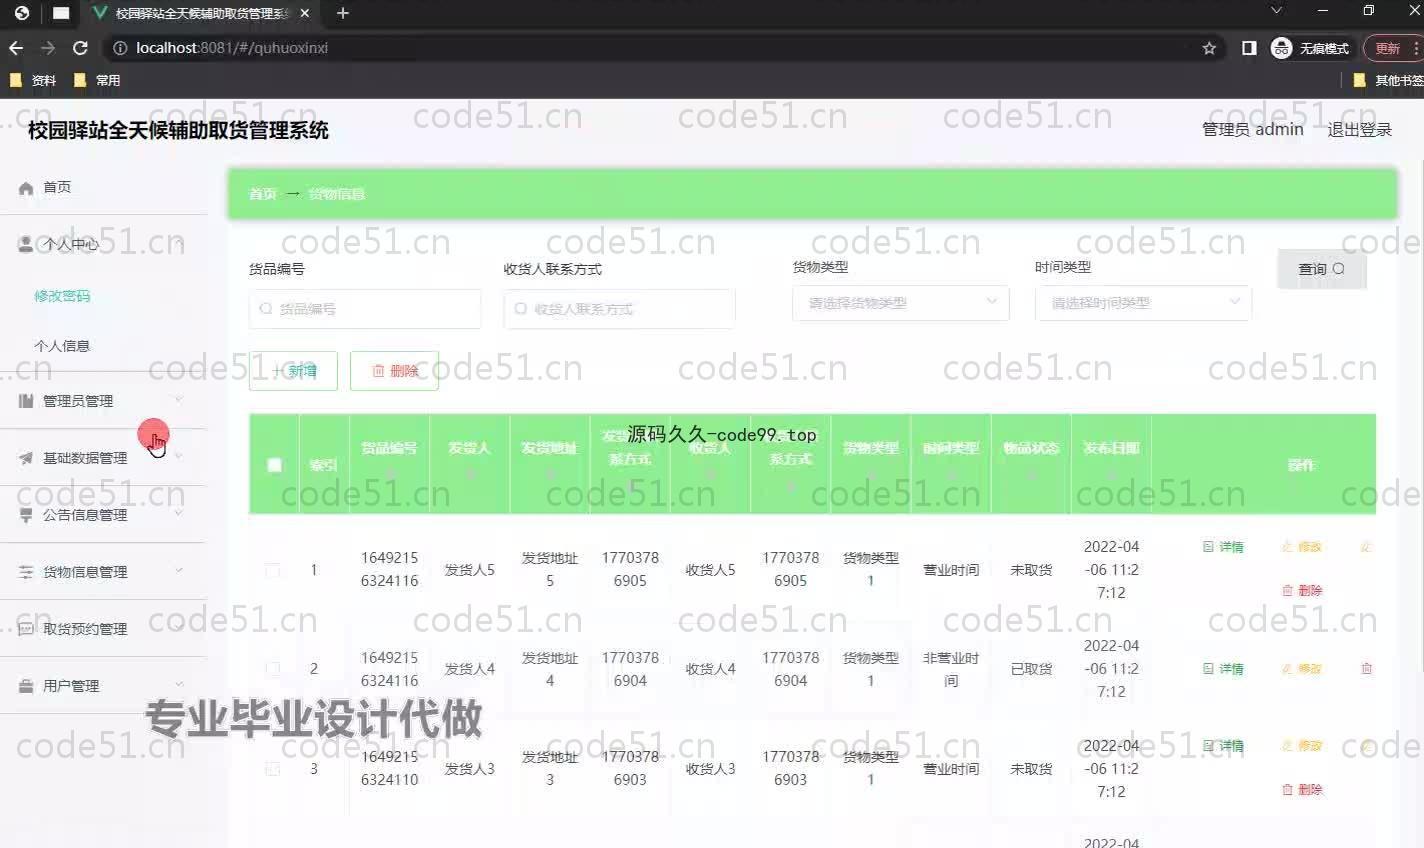Click the user icon beside 个人中心
The height and width of the screenshot is (848, 1424).
(26, 244)
